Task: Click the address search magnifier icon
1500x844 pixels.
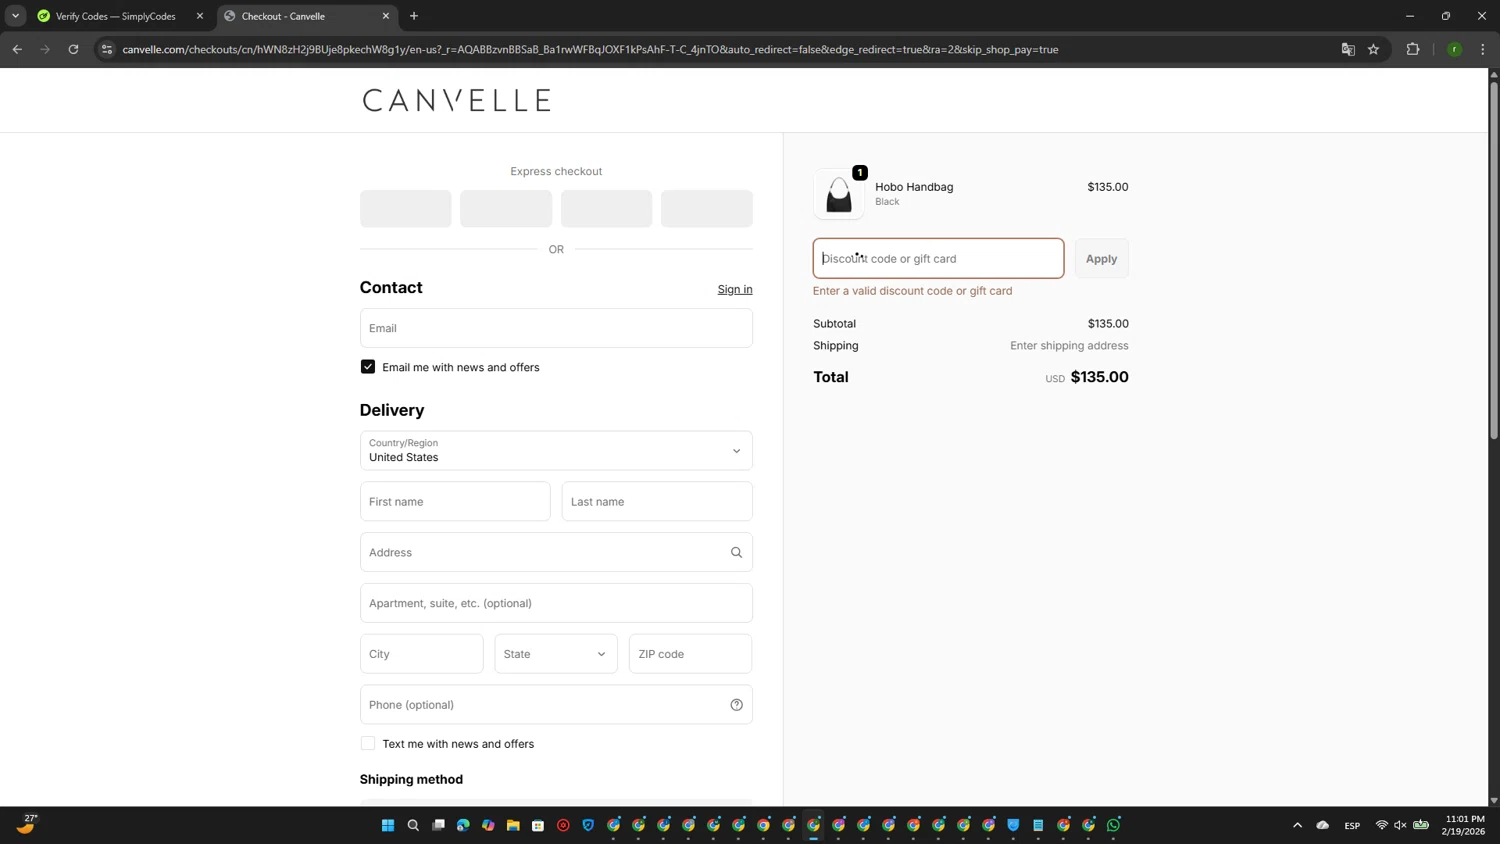Action: [x=736, y=552]
